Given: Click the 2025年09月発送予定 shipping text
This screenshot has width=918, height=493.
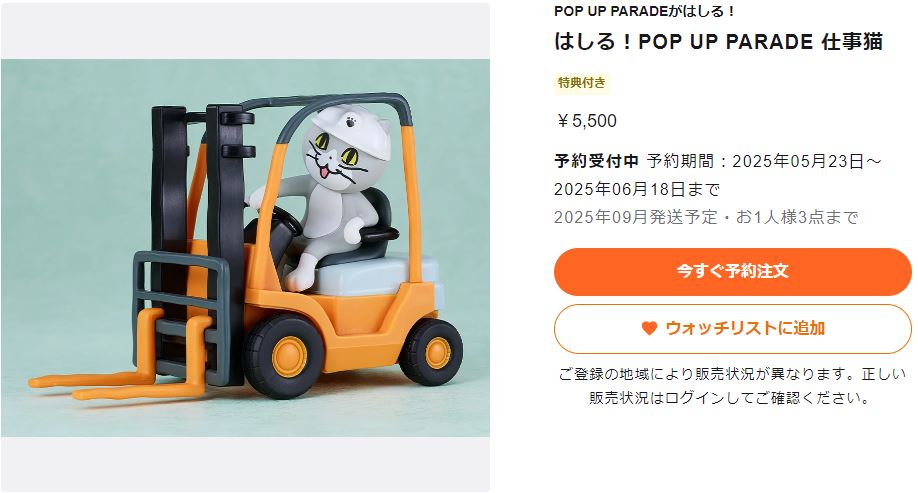Looking at the screenshot, I should (635, 217).
